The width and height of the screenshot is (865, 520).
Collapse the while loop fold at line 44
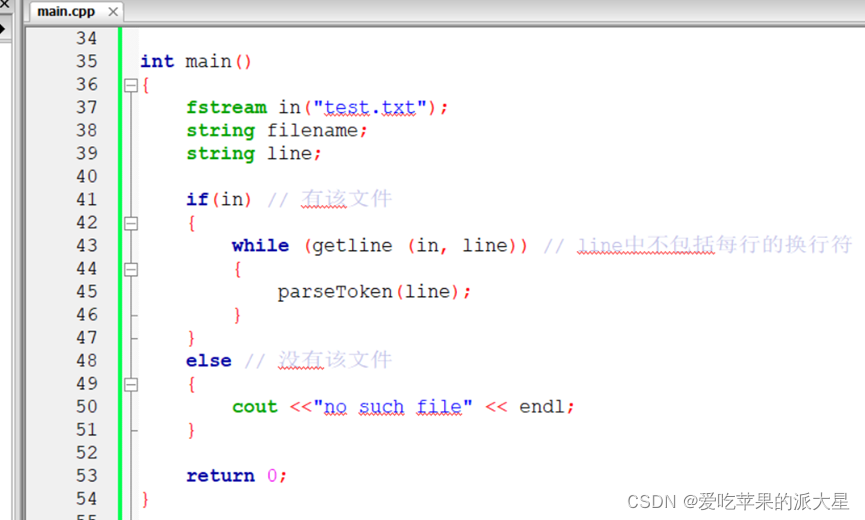click(x=131, y=270)
